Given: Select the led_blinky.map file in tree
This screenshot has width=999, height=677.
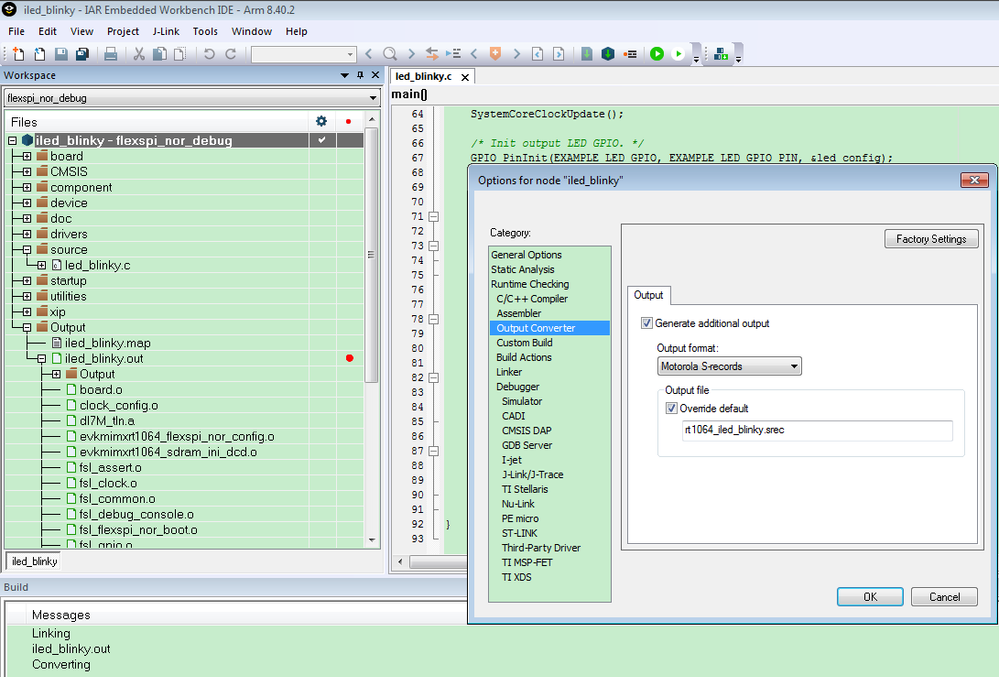Looking at the screenshot, I should pyautogui.click(x=107, y=343).
